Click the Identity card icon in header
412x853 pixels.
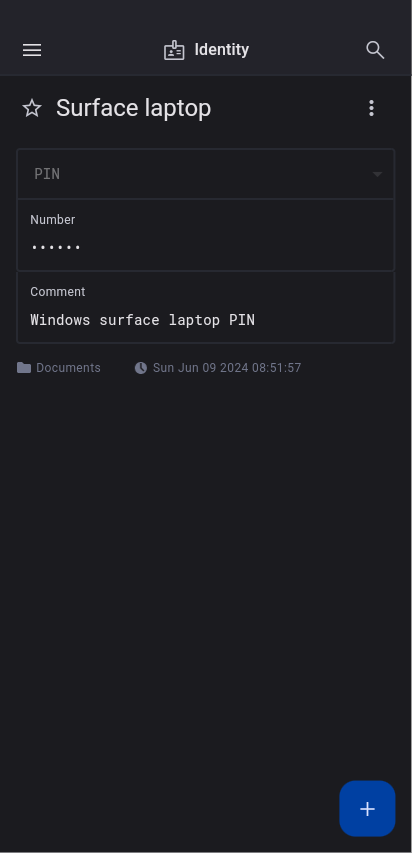174,50
